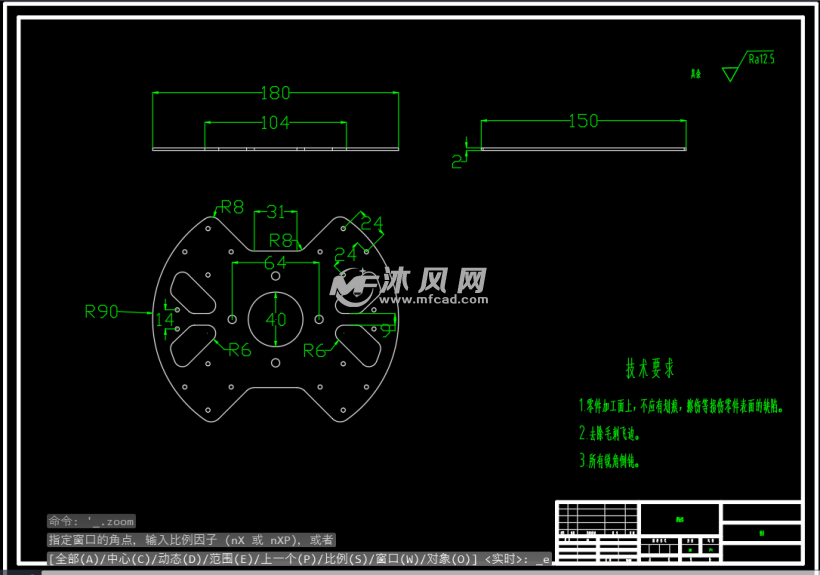Viewport: 820px width, 575px height.
Task: Select the surface roughness triangle symbol
Action: pyautogui.click(x=731, y=74)
